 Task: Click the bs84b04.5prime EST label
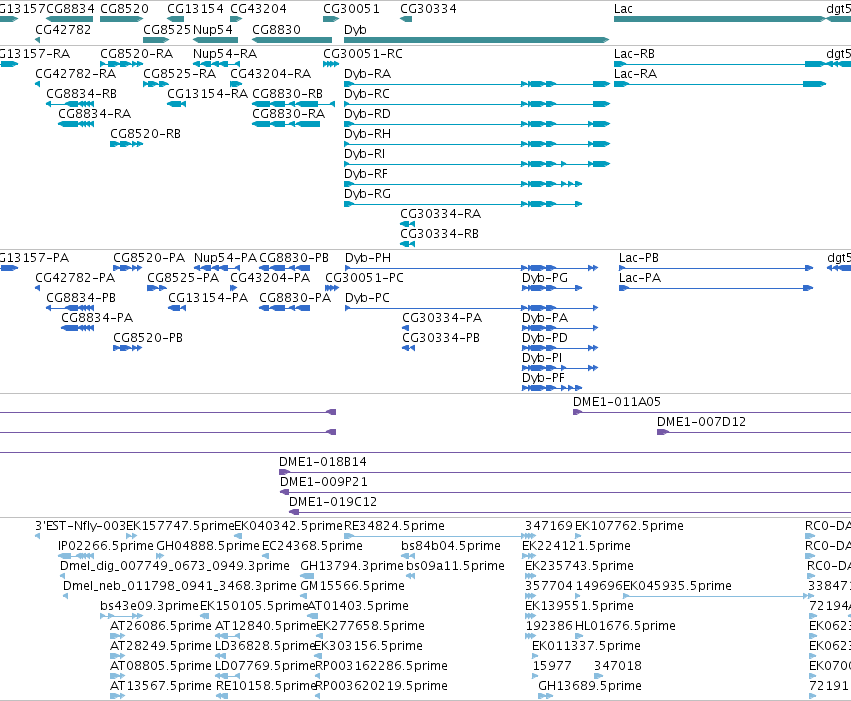[x=451, y=546]
